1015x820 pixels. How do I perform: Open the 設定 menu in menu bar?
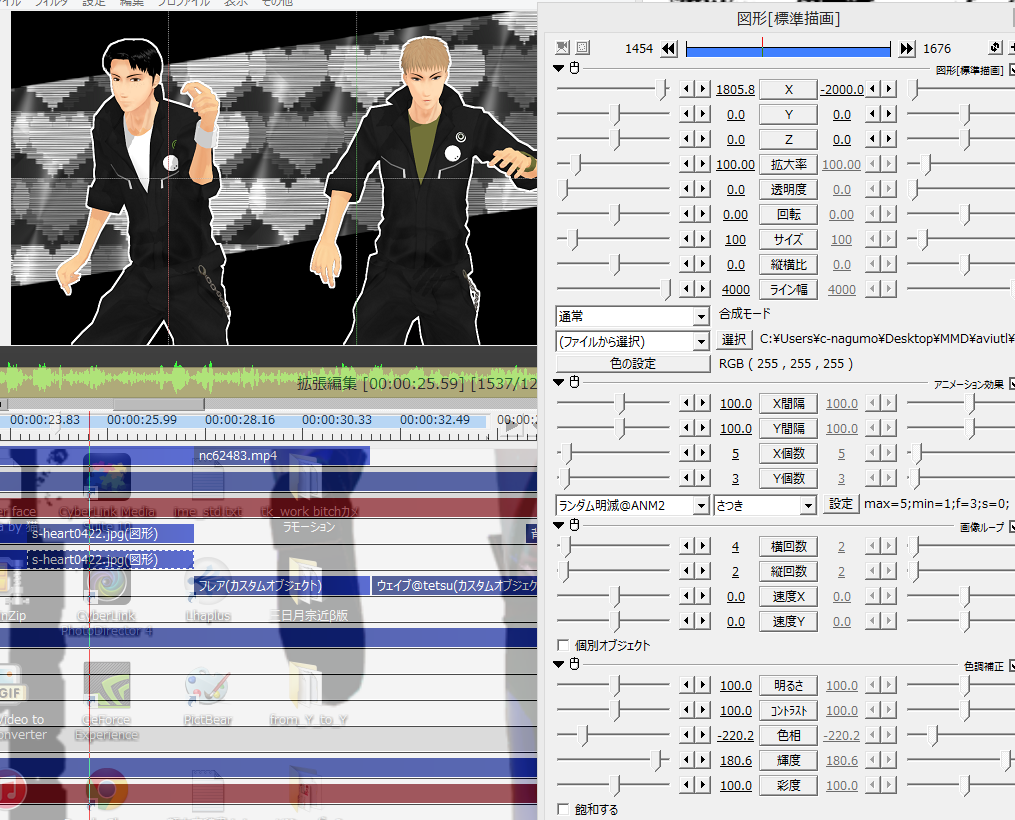(94, 3)
